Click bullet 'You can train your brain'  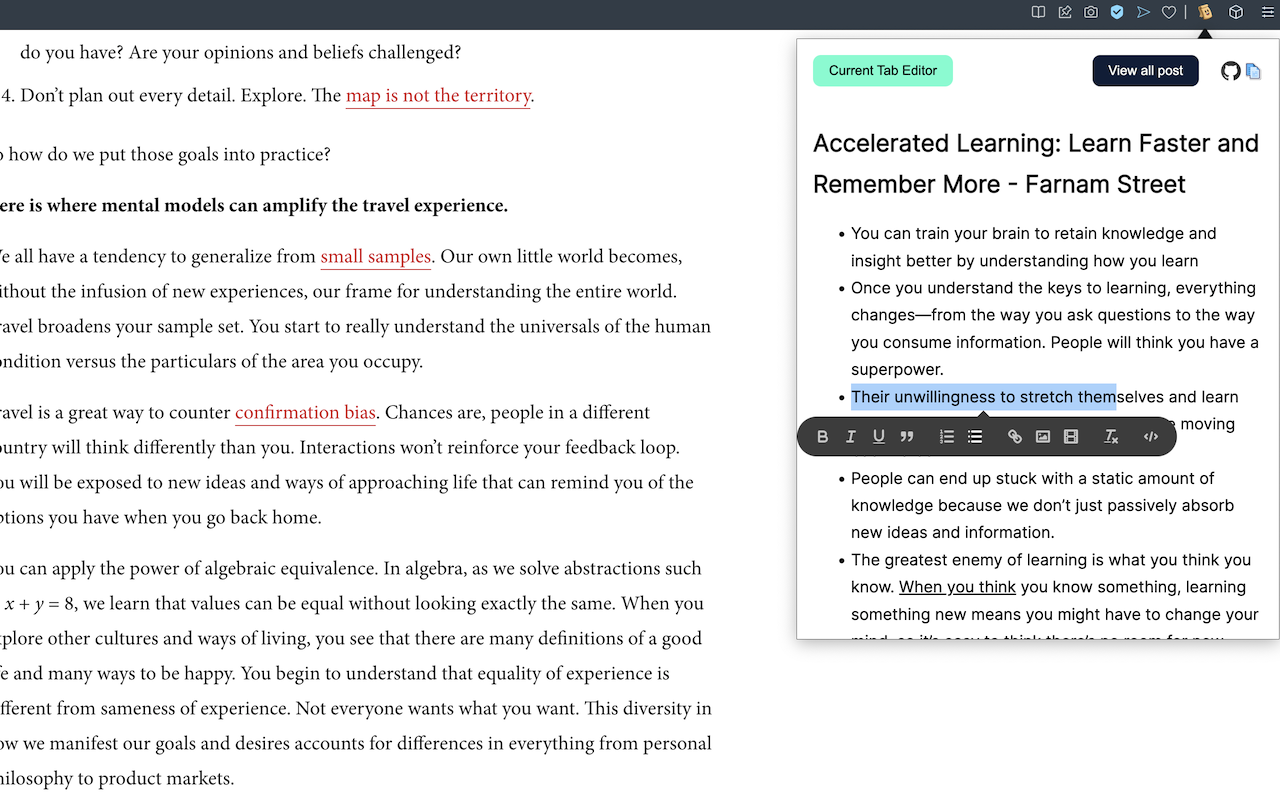[x=1034, y=247]
